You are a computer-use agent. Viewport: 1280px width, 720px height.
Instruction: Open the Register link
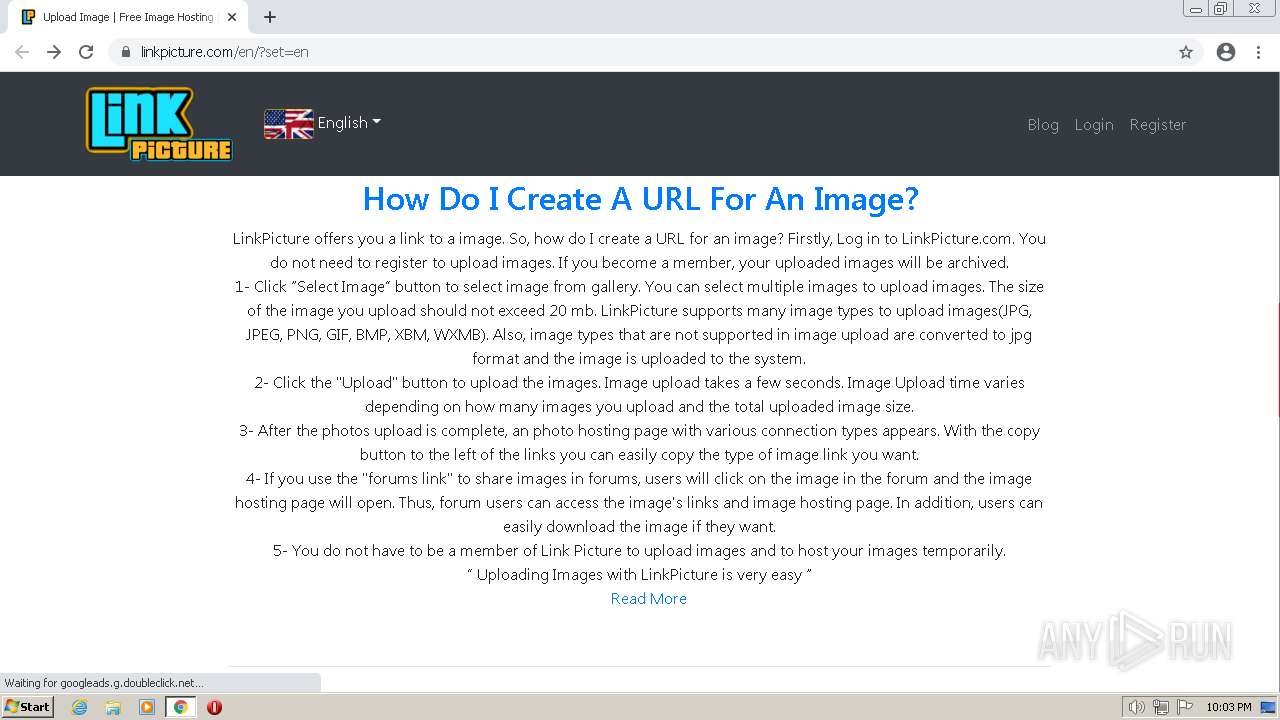(1158, 124)
